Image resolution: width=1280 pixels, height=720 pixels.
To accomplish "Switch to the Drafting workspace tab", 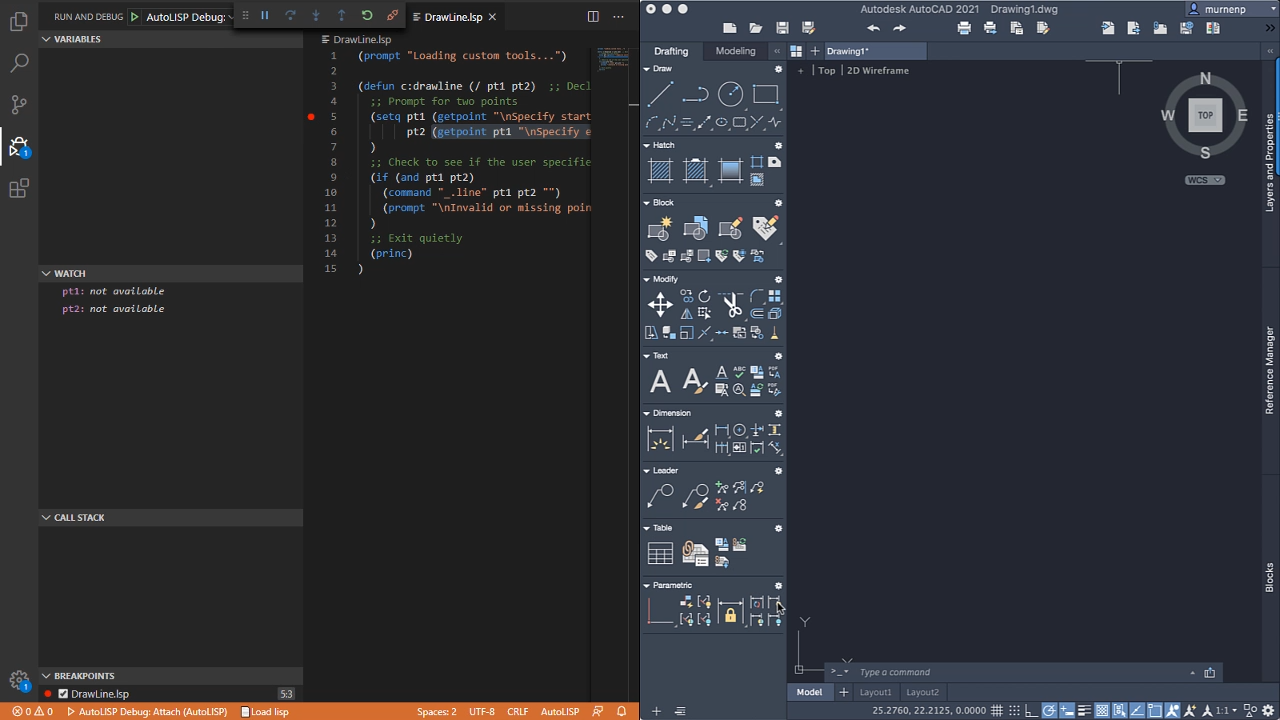I will coord(671,51).
